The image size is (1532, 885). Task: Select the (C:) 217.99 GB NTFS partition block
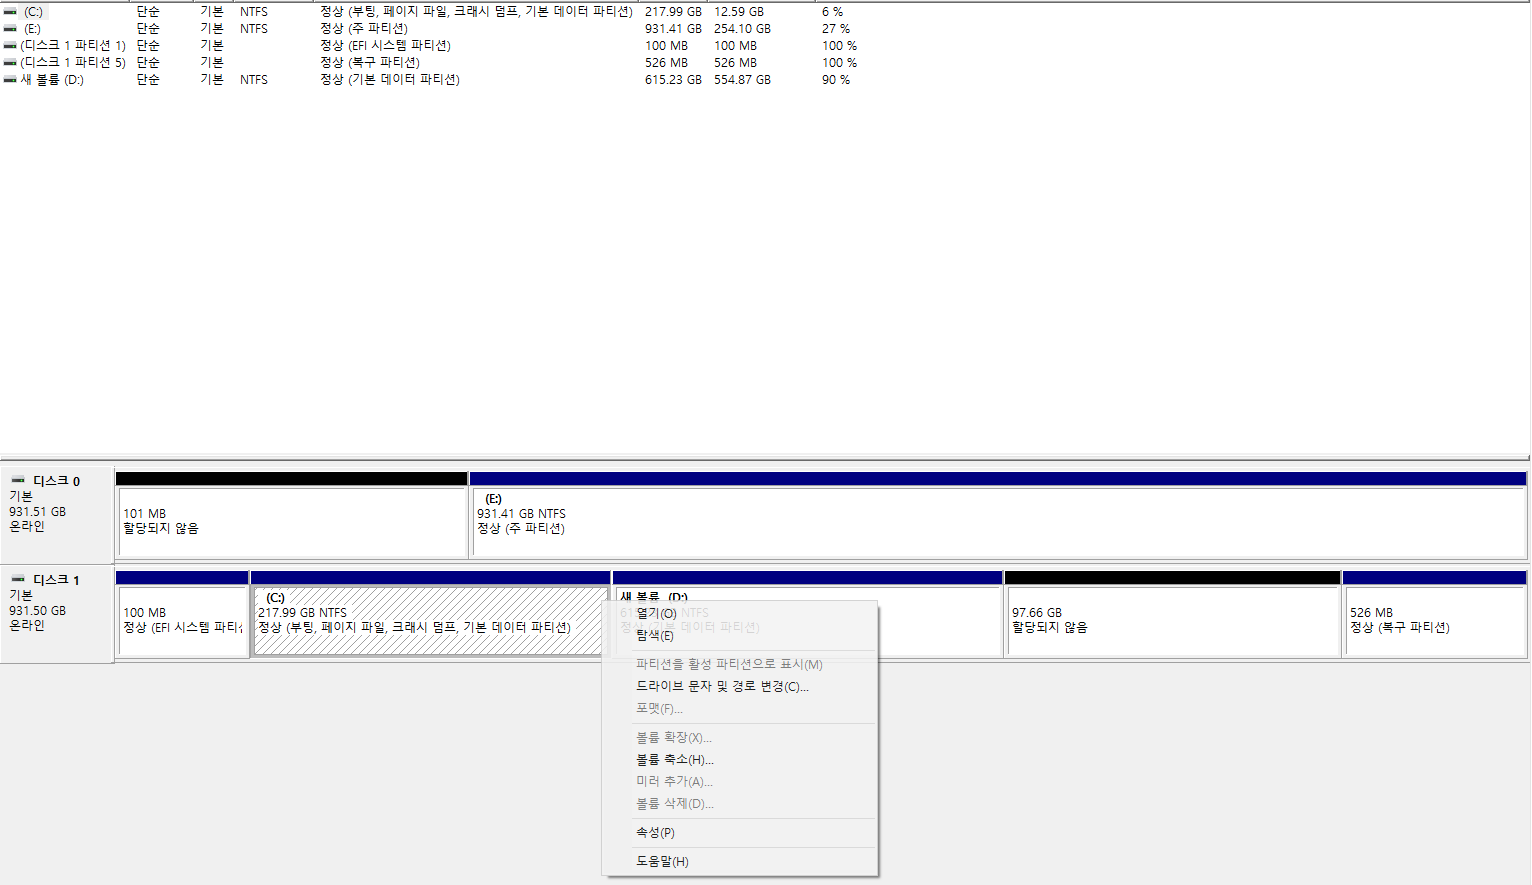pyautogui.click(x=430, y=620)
